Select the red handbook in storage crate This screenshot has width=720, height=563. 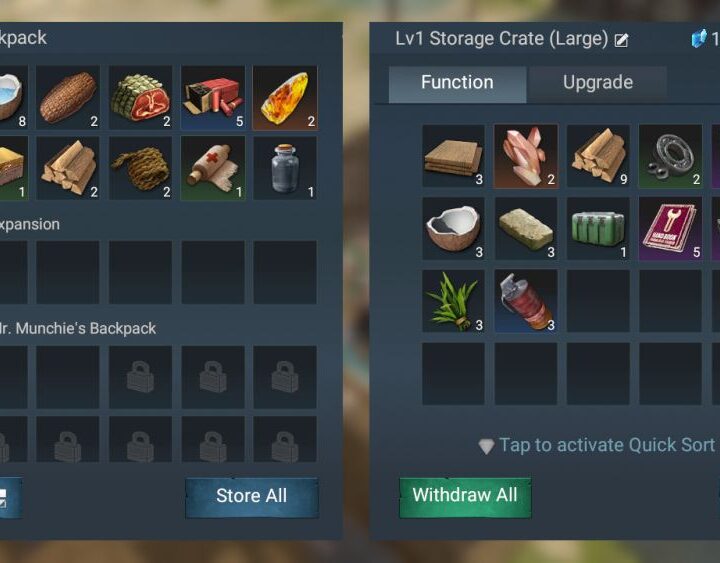[670, 229]
